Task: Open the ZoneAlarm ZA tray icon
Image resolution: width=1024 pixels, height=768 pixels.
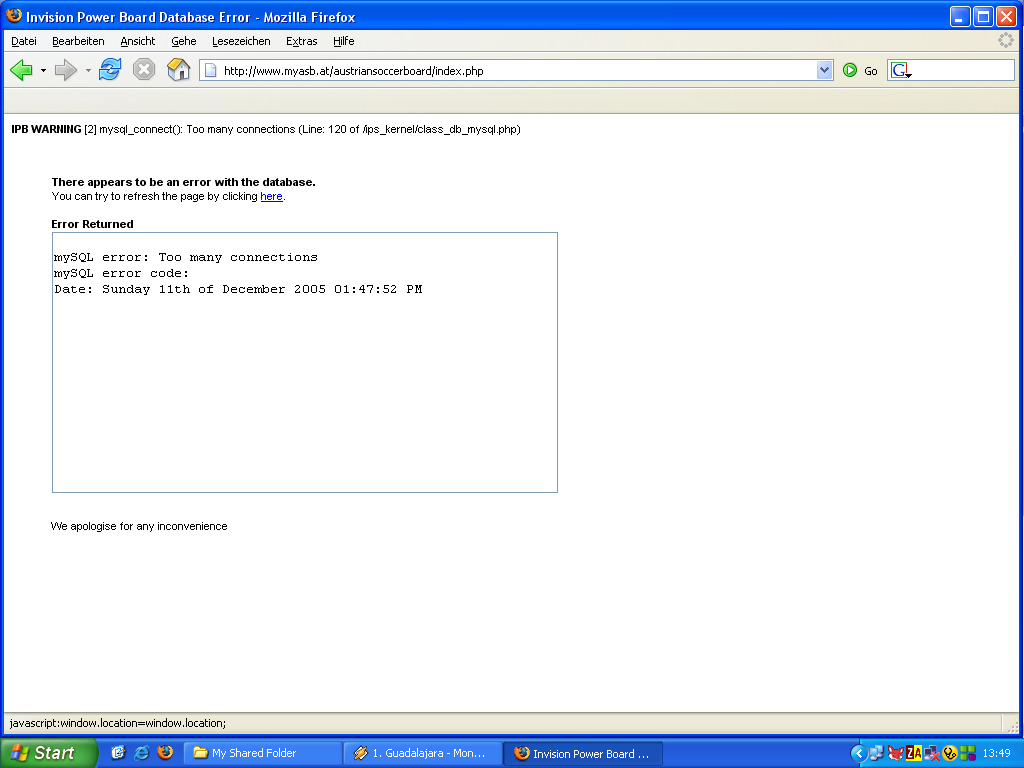Action: point(913,754)
